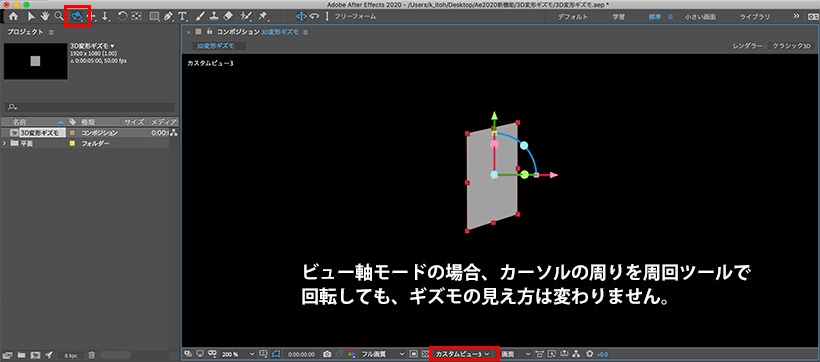The image size is (820, 362).
Task: Click the project composition thumbnail preview
Action: click(36, 61)
